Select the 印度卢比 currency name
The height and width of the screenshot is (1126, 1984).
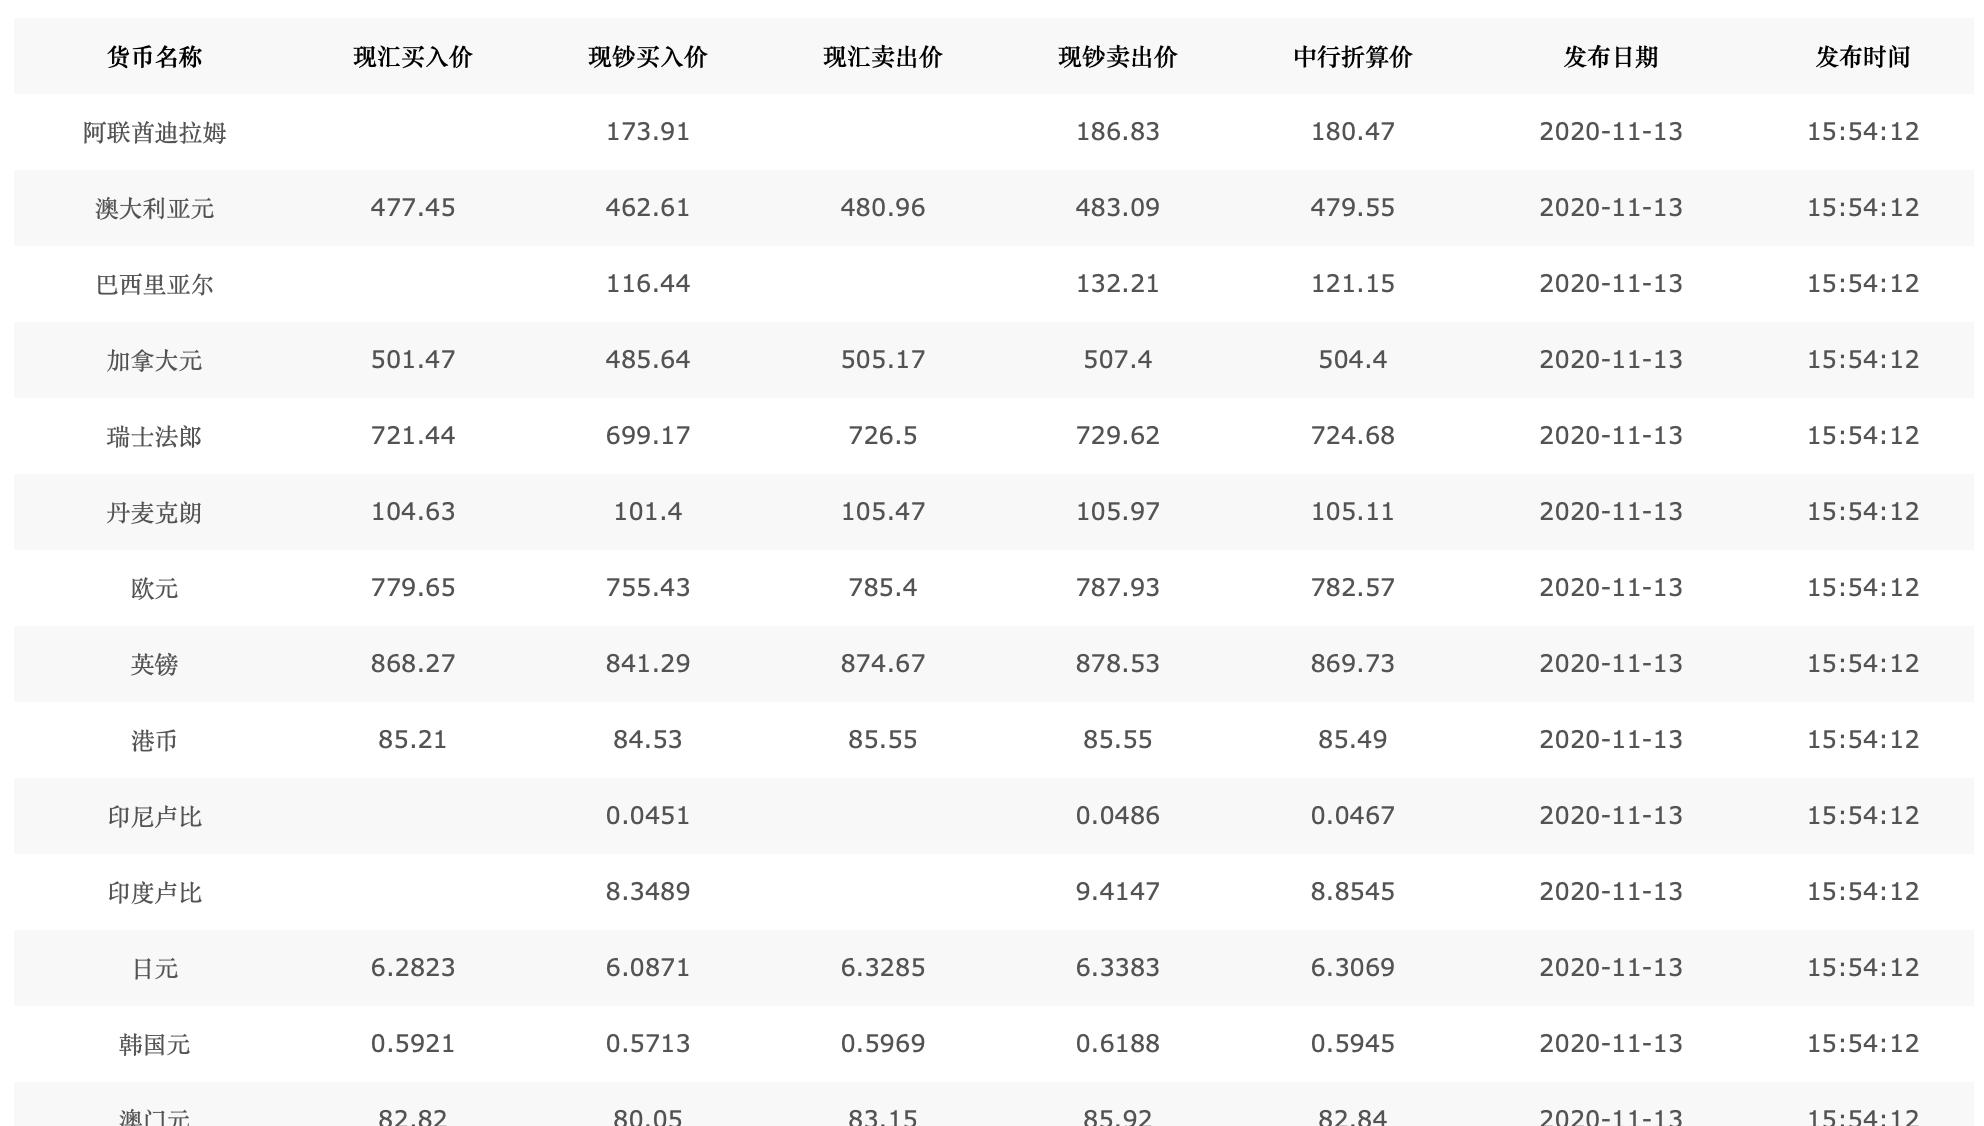(155, 892)
